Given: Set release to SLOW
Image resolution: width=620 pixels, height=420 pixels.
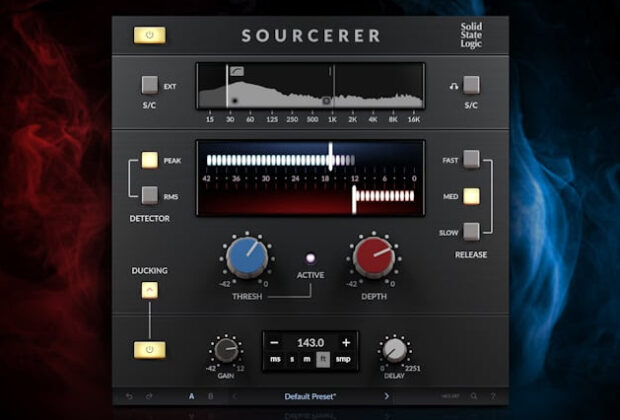Looking at the screenshot, I should (x=471, y=232).
